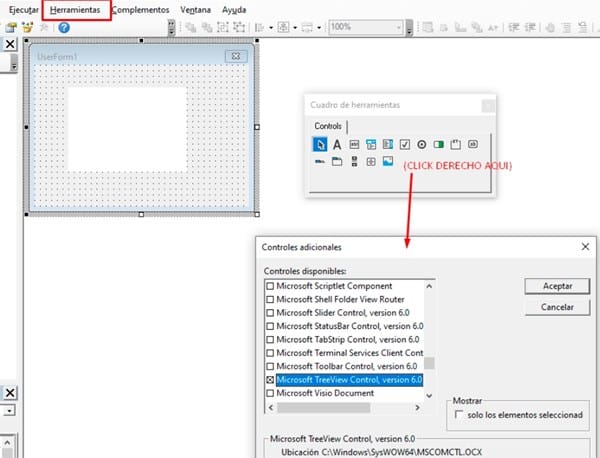Viewport: 600px width, 458px height.
Task: Open the Herramientas menu
Action: click(76, 9)
